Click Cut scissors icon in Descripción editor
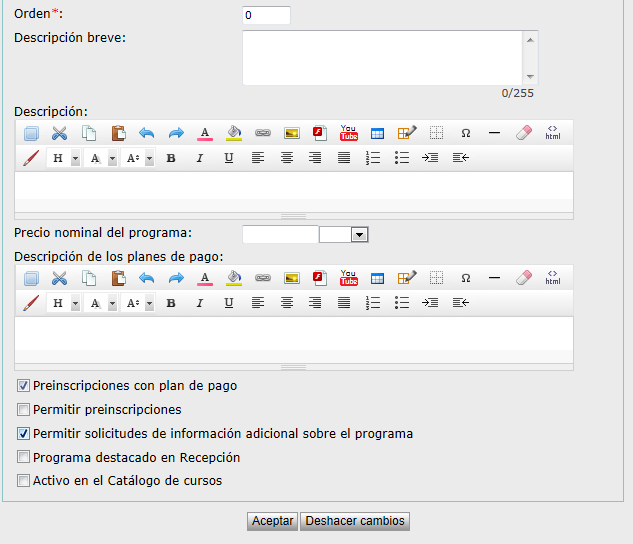 (59, 133)
